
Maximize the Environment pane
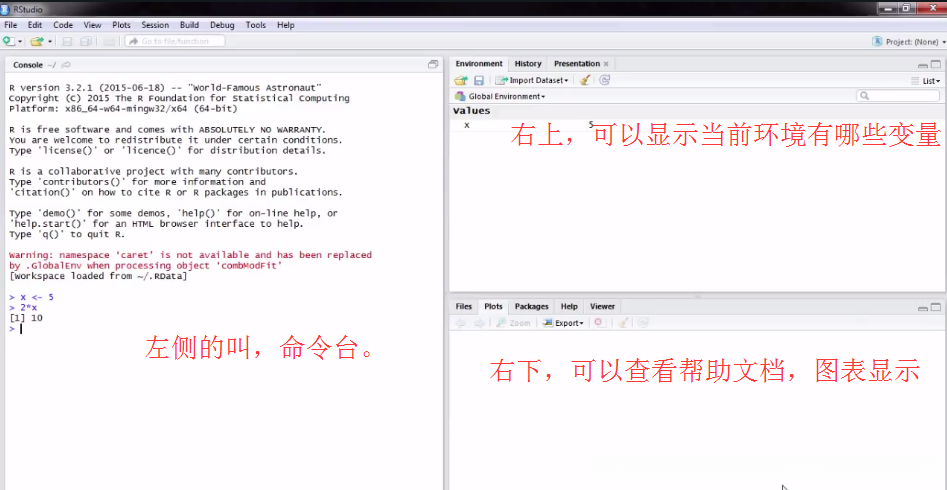tap(936, 64)
